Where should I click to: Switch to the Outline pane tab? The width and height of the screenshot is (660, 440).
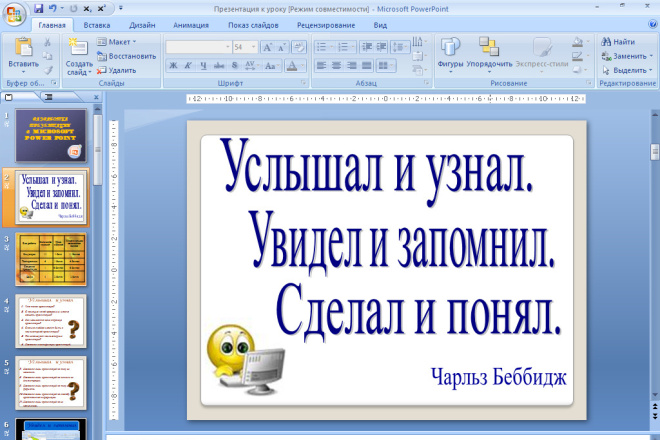pyautogui.click(x=48, y=97)
